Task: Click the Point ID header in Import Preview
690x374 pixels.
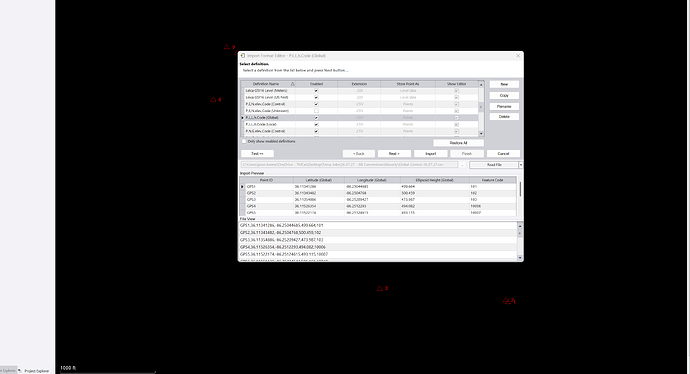Action: pyautogui.click(x=266, y=180)
